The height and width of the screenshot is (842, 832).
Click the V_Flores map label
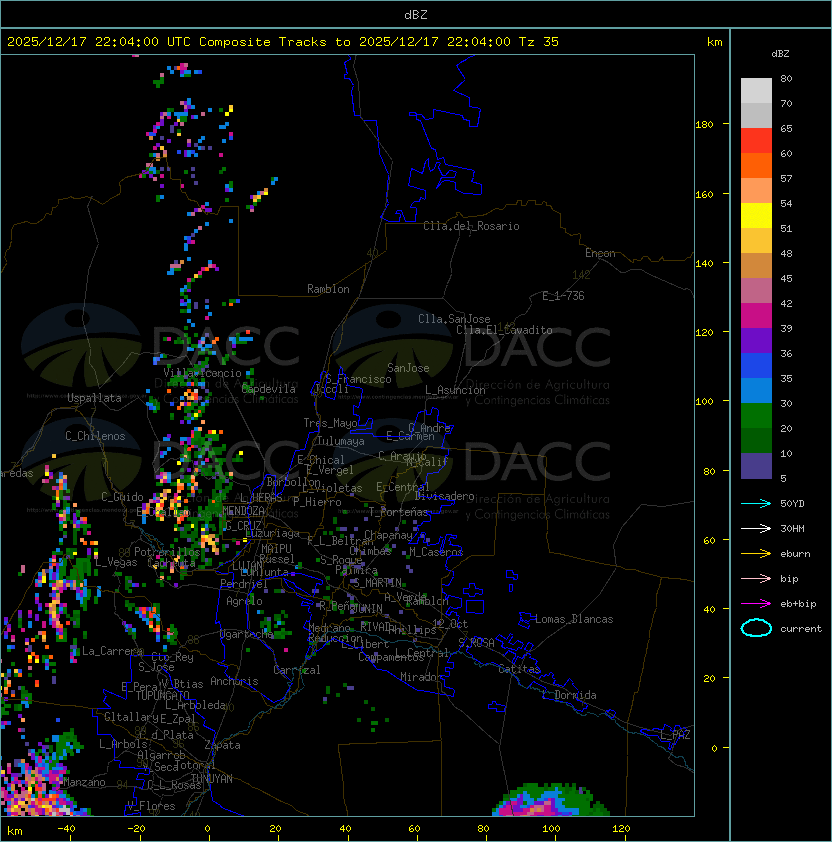(151, 806)
